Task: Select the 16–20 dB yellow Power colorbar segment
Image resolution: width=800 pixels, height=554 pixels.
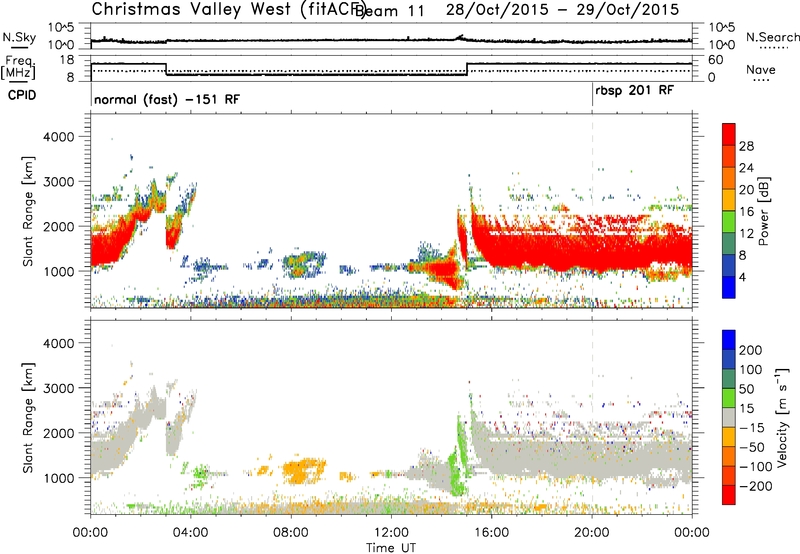Action: pyautogui.click(x=729, y=200)
